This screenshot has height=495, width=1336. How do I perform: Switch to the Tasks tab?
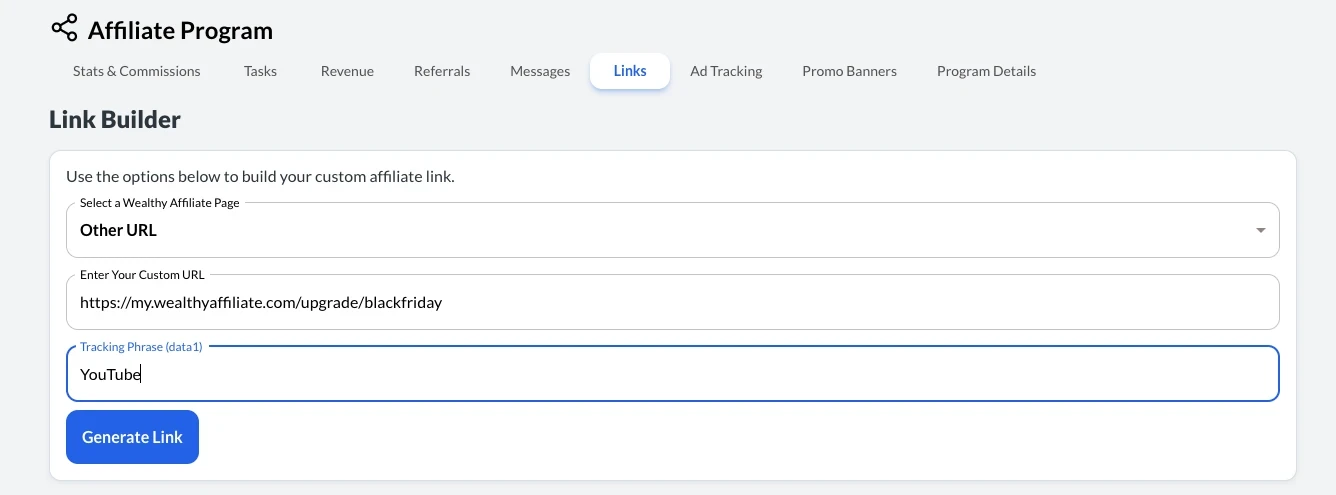(260, 71)
